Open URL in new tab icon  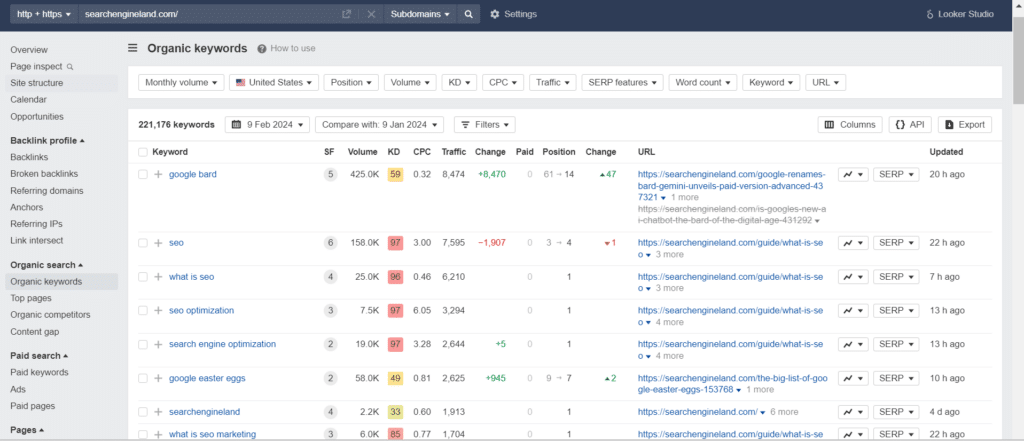point(346,14)
